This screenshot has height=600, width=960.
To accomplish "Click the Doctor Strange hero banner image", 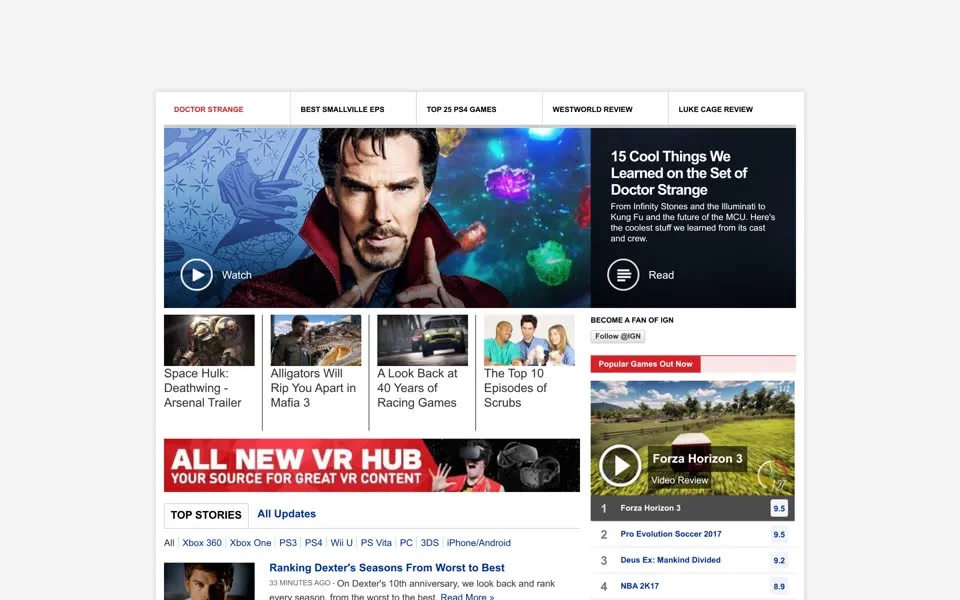I will pos(377,218).
